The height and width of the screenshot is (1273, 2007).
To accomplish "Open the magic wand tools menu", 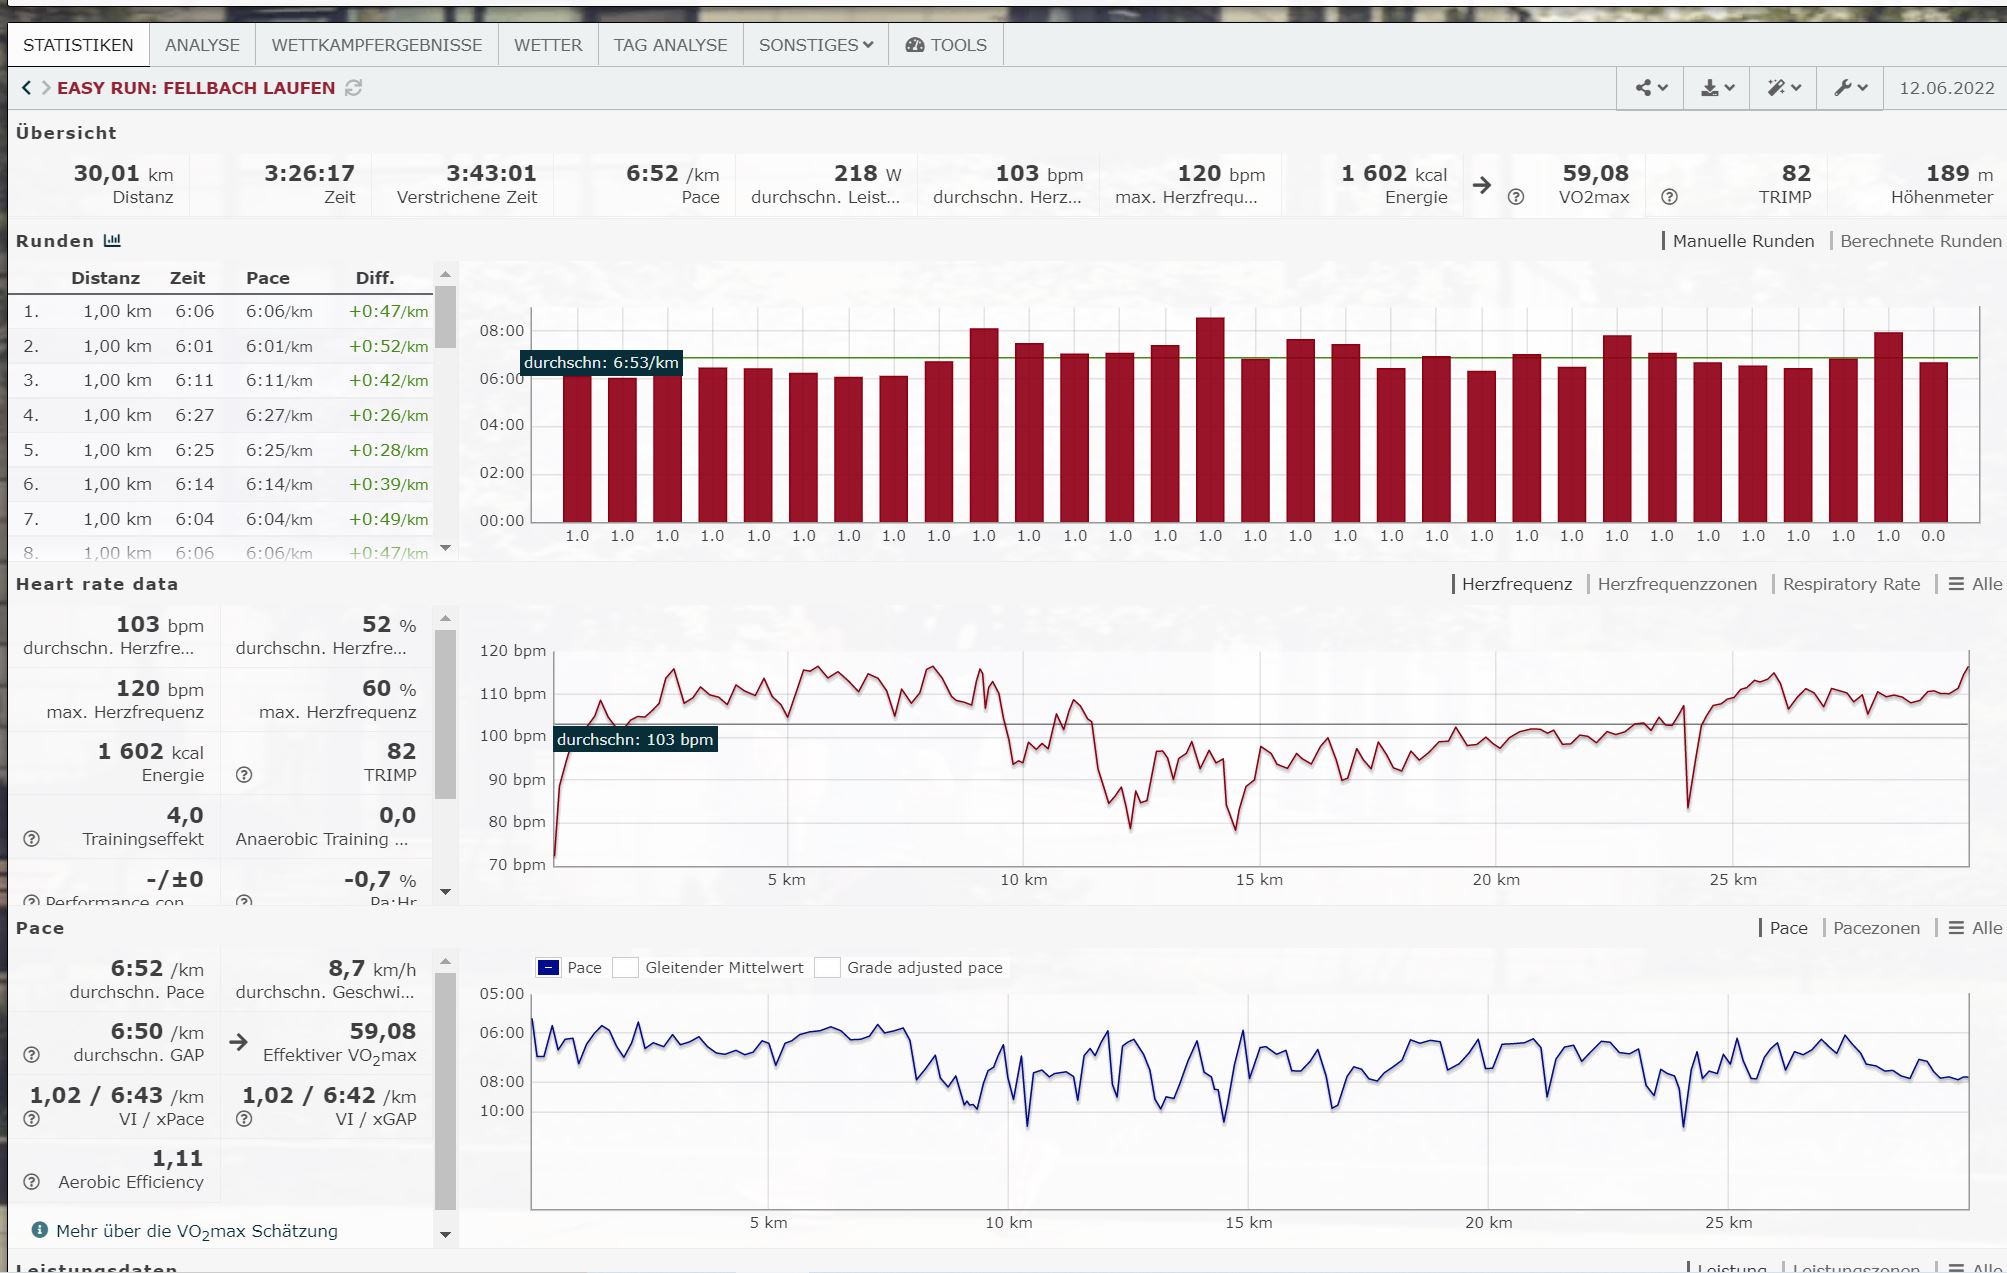I will [1783, 88].
